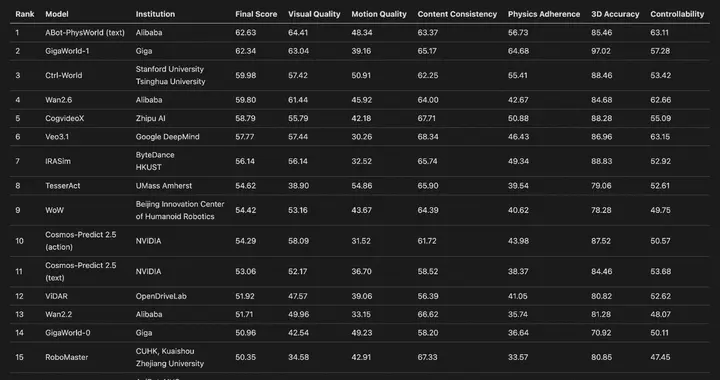Click the Model column header
Viewport: 720px width, 380px height.
coord(57,14)
